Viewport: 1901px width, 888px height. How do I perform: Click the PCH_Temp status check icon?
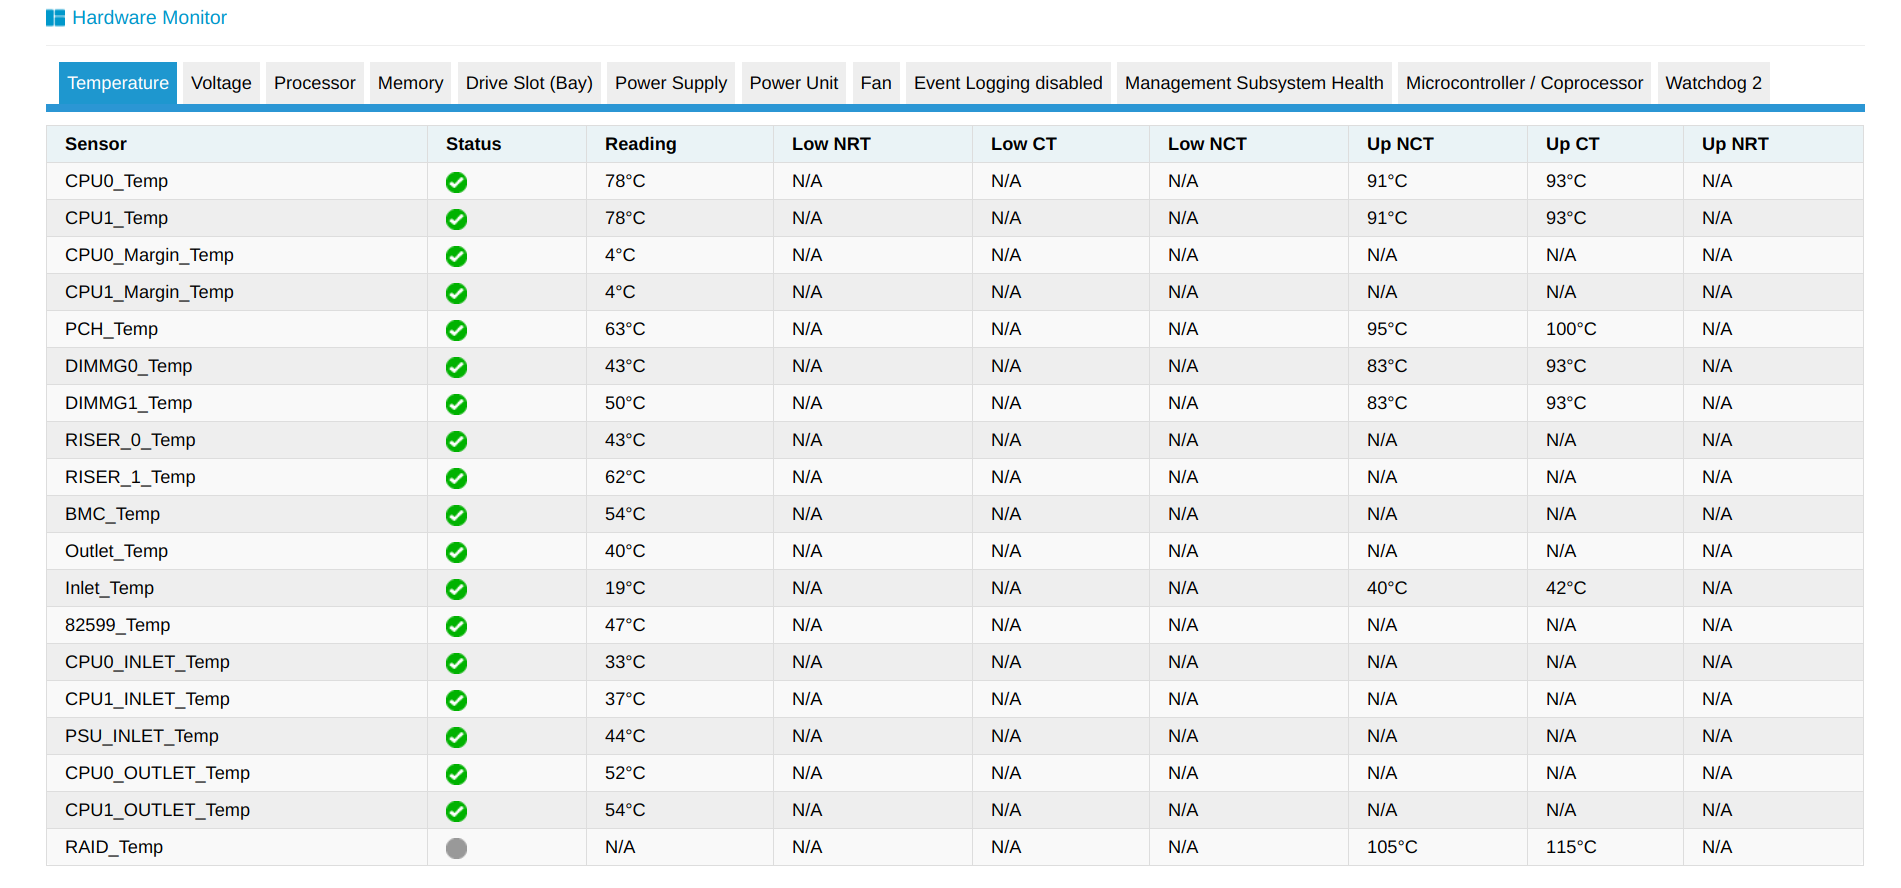coord(456,330)
